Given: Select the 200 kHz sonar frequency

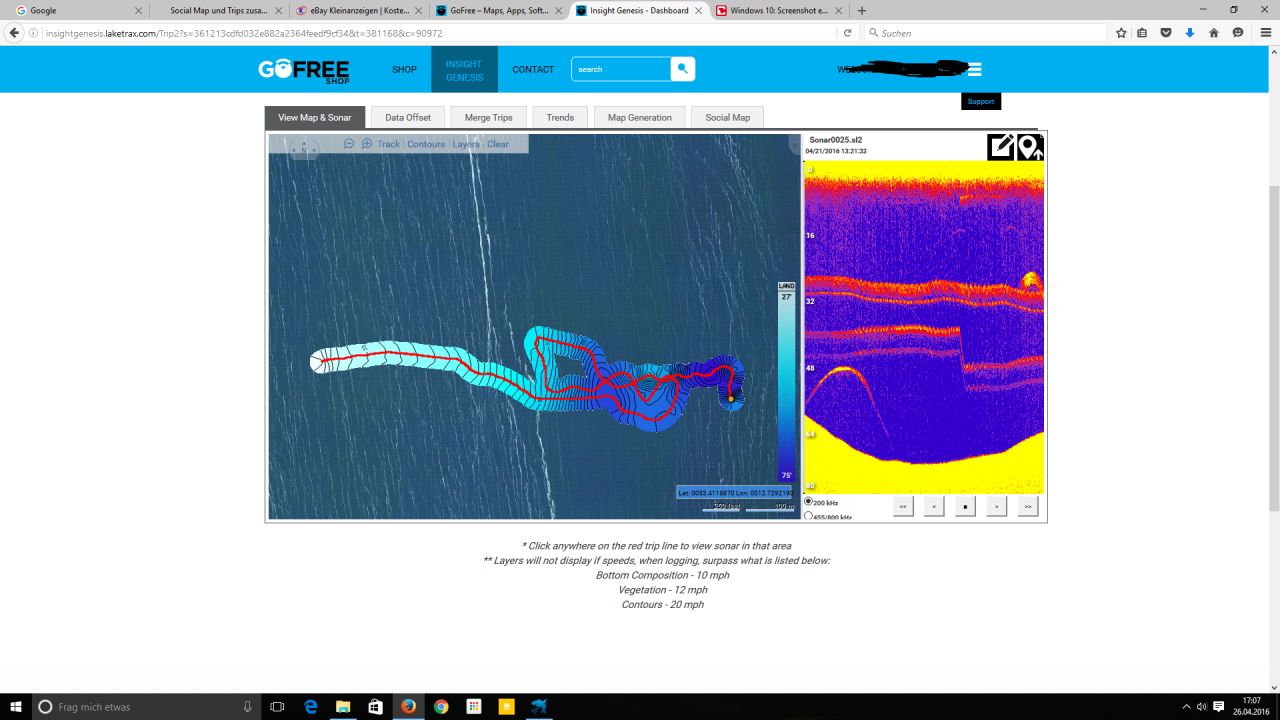Looking at the screenshot, I should pyautogui.click(x=809, y=502).
